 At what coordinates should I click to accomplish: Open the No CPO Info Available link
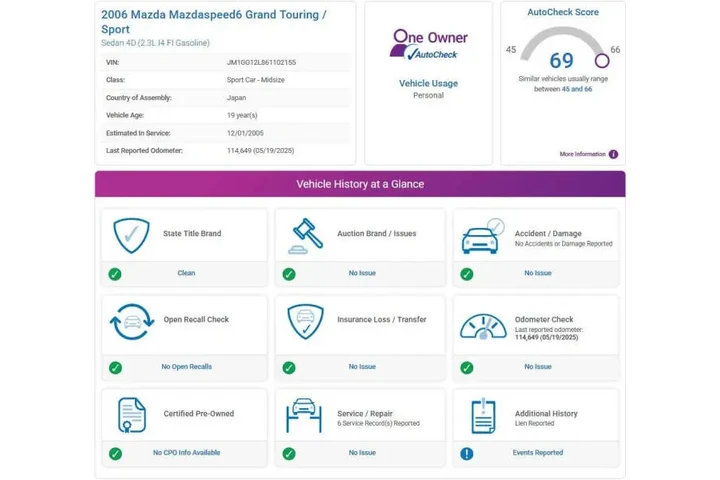[186, 452]
